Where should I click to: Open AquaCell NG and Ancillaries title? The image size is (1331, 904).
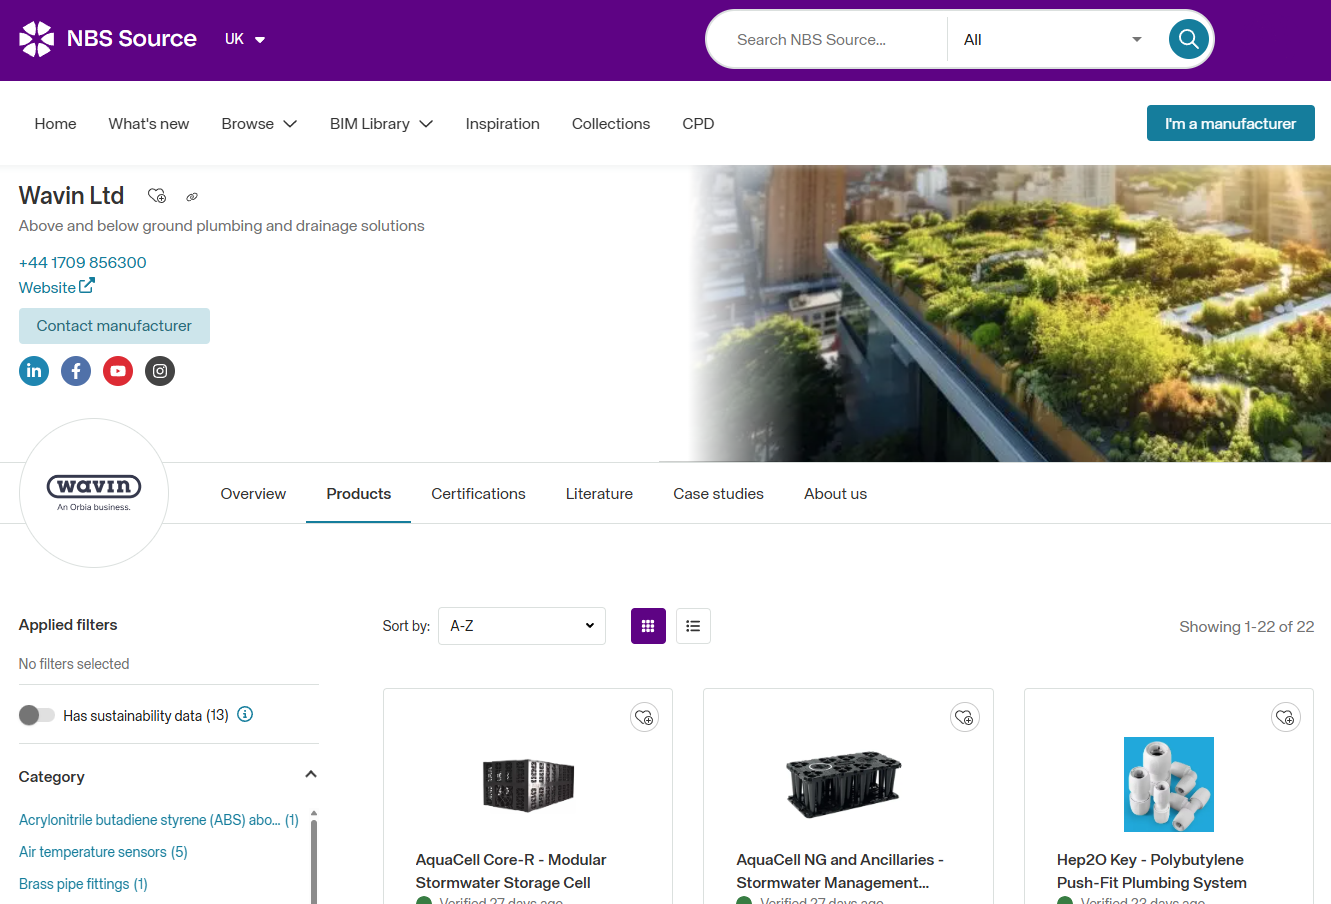tap(840, 871)
